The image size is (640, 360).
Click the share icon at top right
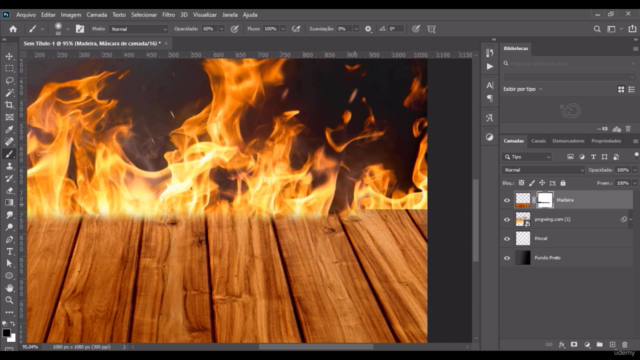point(632,29)
